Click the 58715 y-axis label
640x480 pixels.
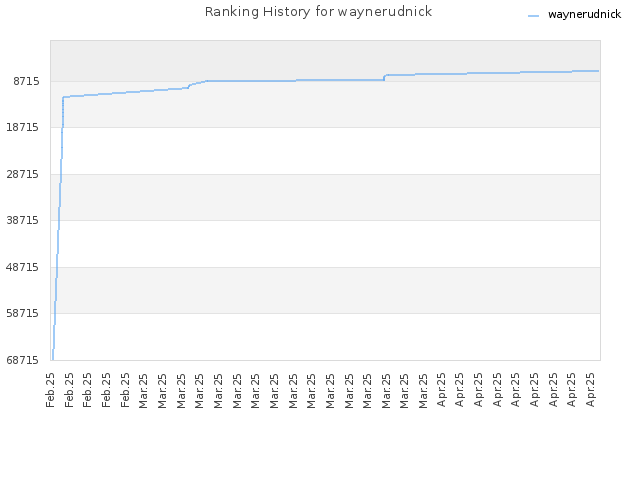click(x=23, y=313)
